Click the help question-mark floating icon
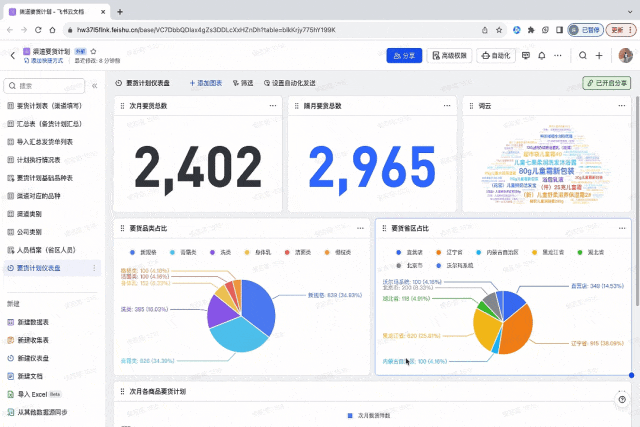Viewport: 640px width, 427px height. pyautogui.click(x=622, y=400)
